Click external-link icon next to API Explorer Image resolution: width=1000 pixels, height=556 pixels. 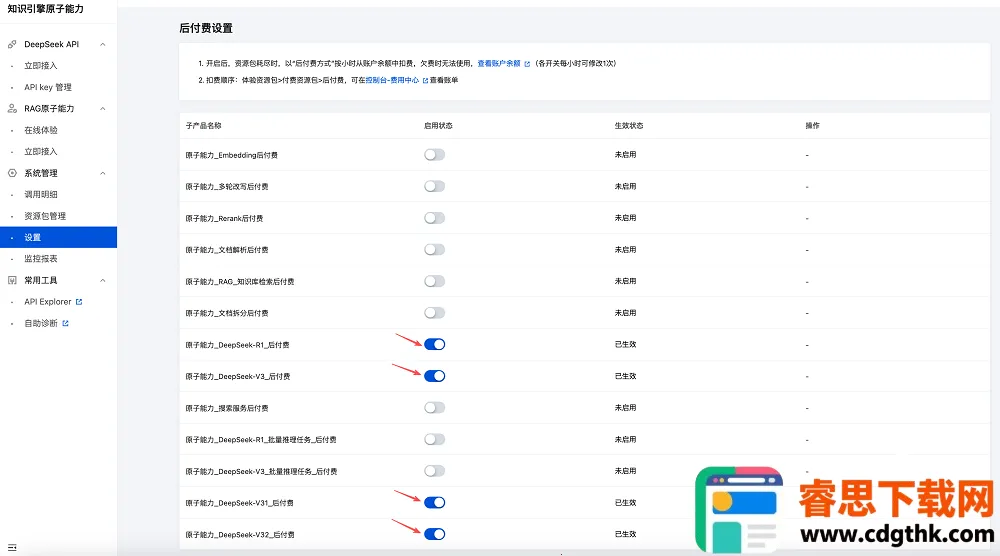point(79,302)
